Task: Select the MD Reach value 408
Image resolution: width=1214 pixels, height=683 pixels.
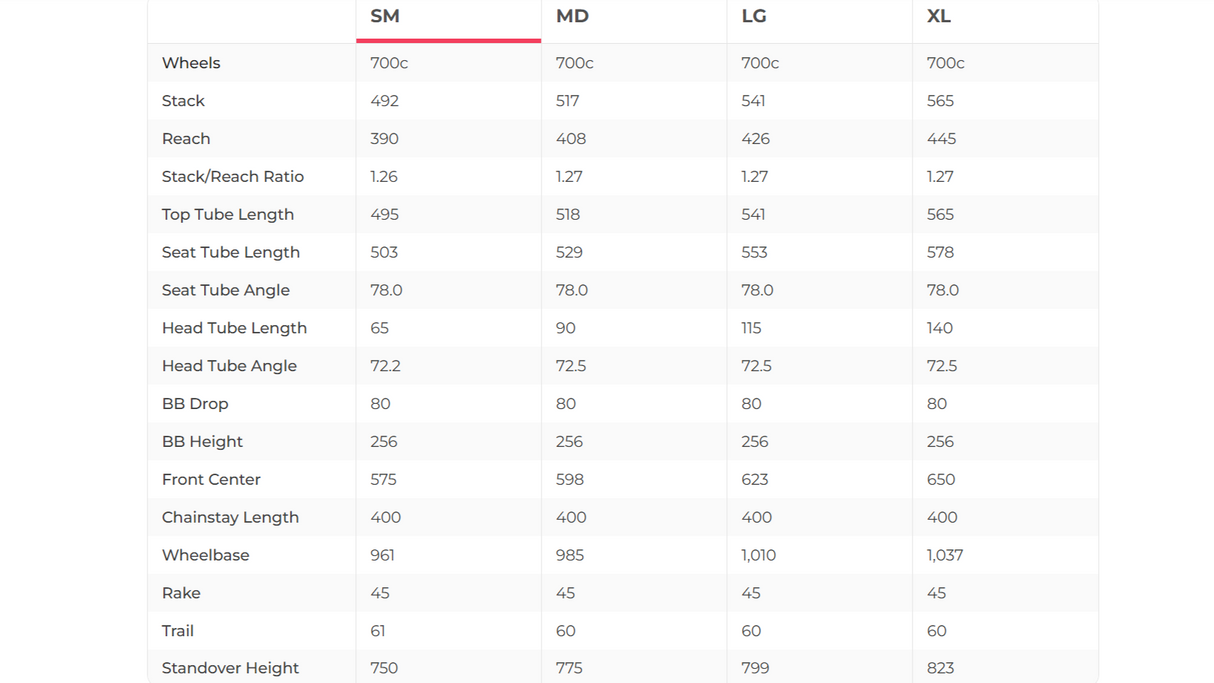Action: [x=571, y=139]
